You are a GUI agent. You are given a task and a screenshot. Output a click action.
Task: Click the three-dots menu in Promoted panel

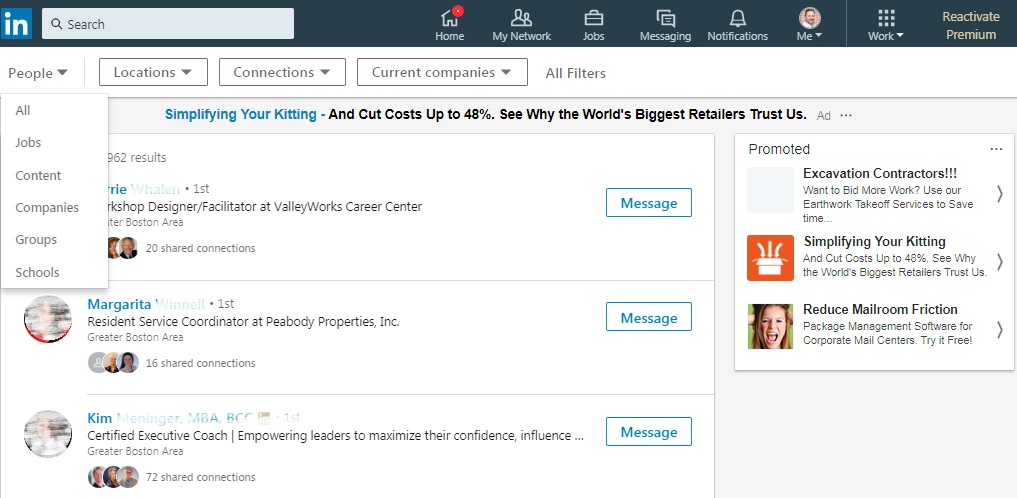coord(995,149)
